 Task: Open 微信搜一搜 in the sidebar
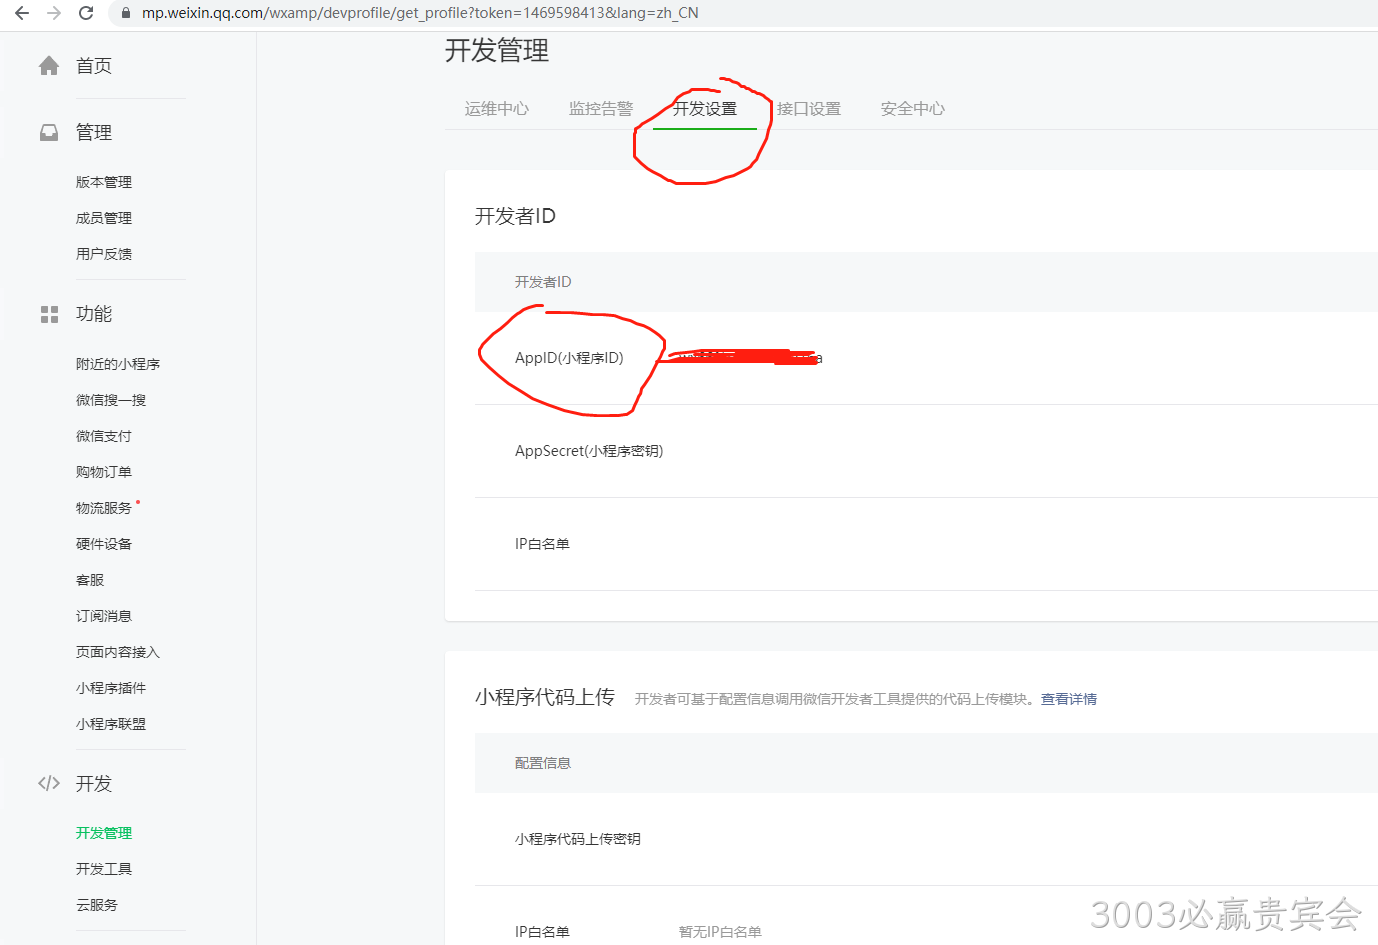click(x=111, y=400)
